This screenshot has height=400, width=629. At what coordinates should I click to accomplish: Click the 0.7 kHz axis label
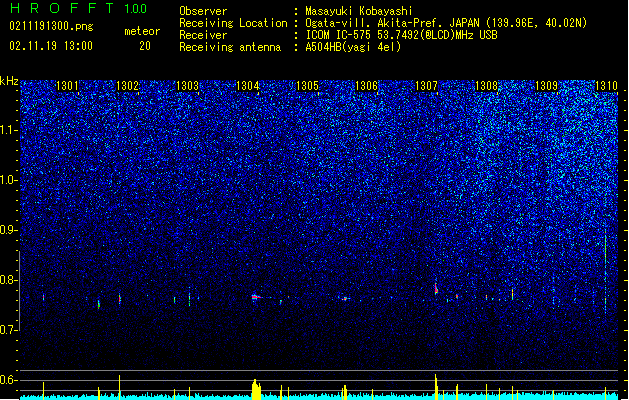click(x=9, y=330)
